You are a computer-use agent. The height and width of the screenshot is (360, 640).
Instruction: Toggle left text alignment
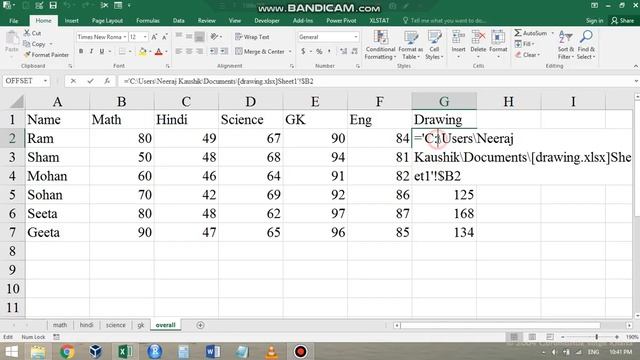point(179,51)
